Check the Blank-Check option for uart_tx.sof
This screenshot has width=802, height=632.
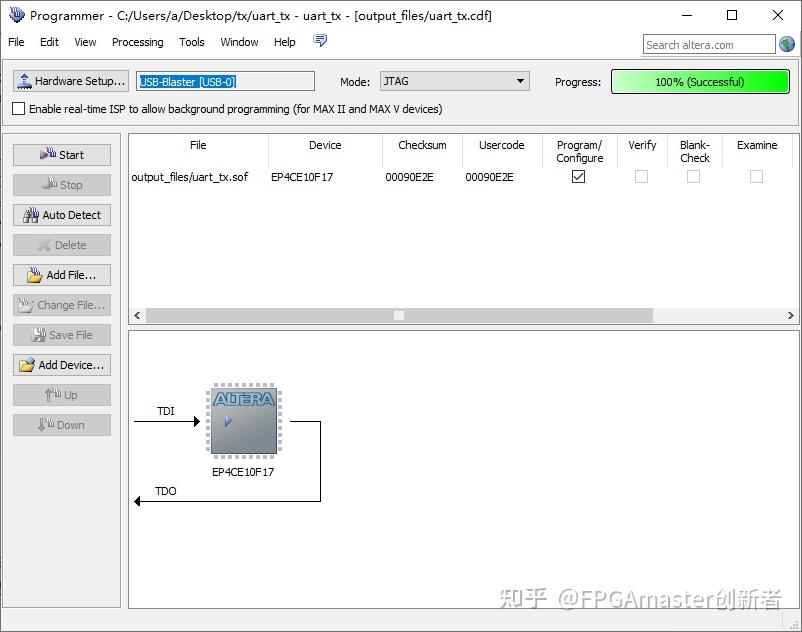point(695,176)
